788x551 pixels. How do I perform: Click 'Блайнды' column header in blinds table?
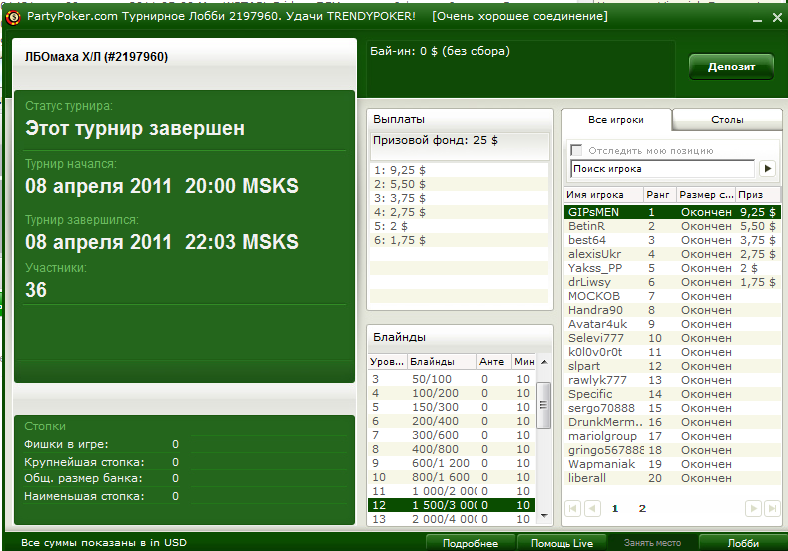[x=441, y=361]
